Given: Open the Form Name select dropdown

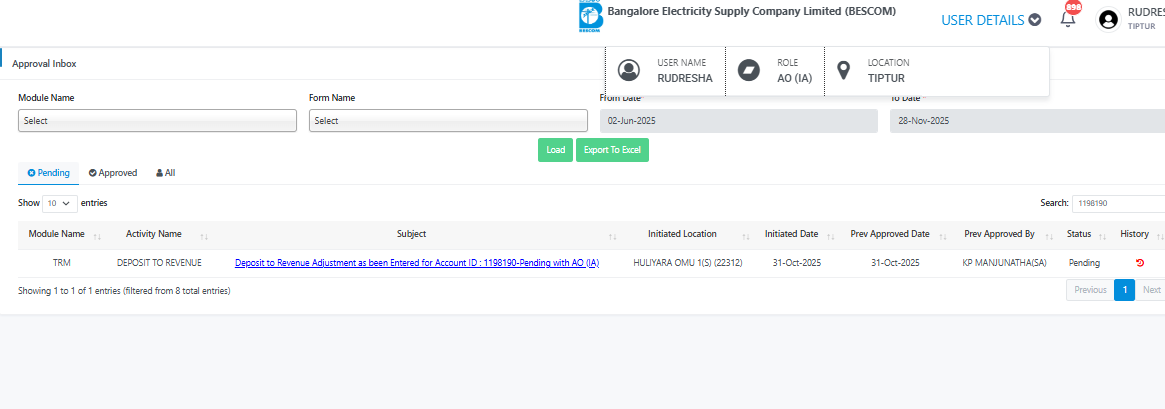Looking at the screenshot, I should click(448, 120).
